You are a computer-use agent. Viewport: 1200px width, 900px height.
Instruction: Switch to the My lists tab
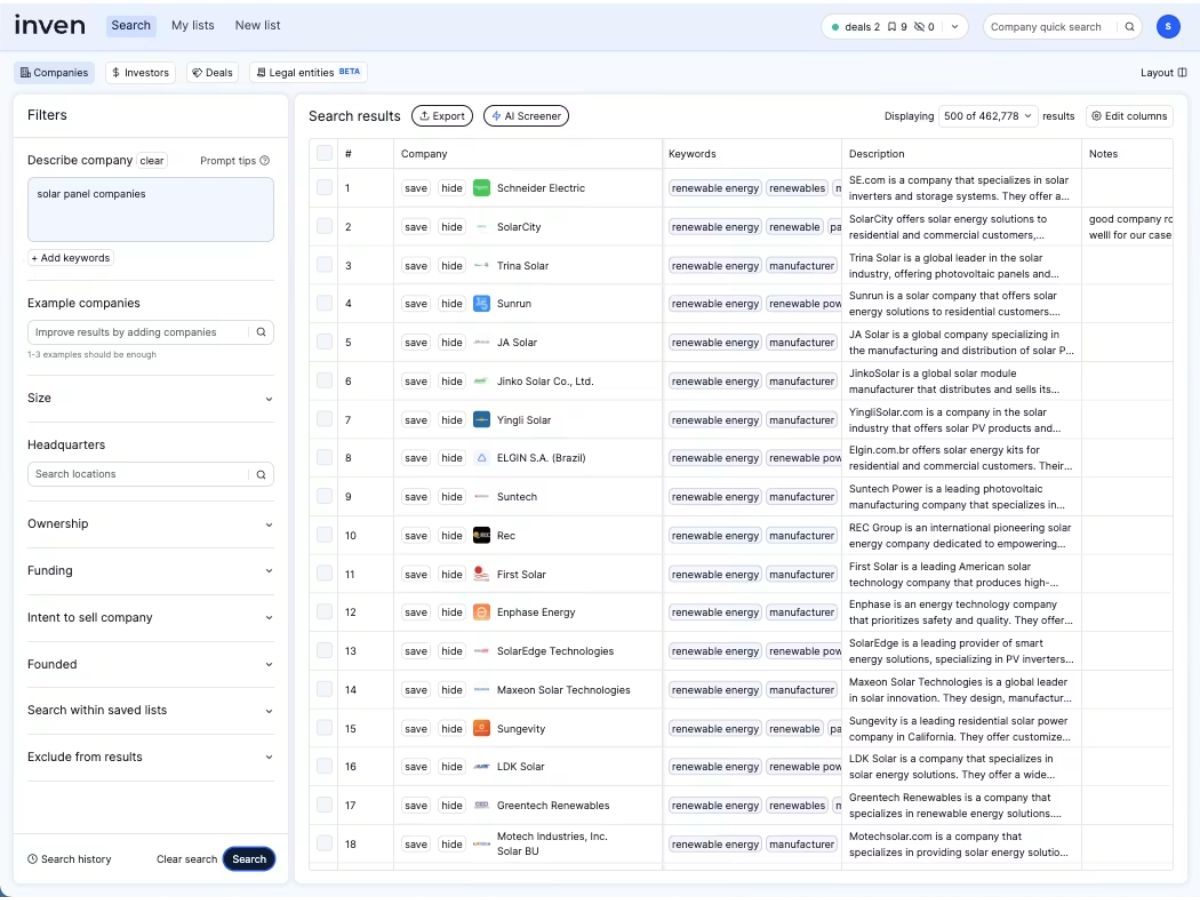click(193, 25)
